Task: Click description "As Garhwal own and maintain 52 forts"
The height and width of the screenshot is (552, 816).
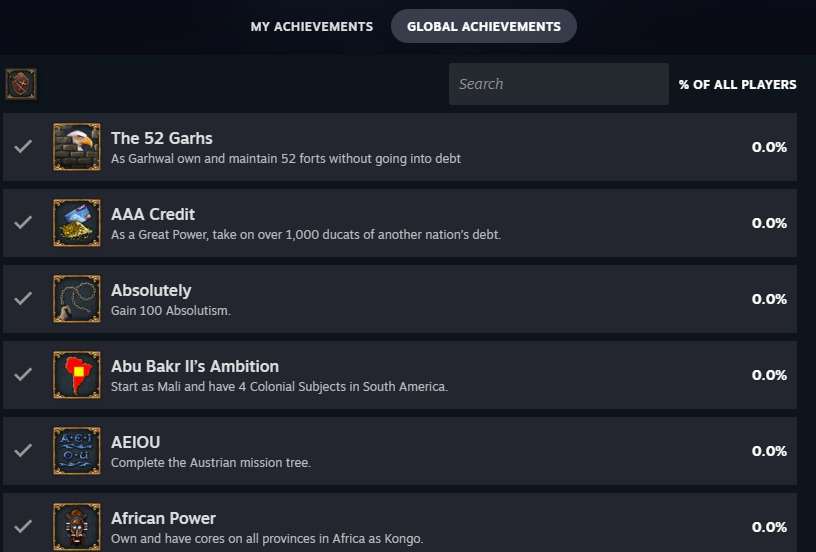Action: click(286, 159)
